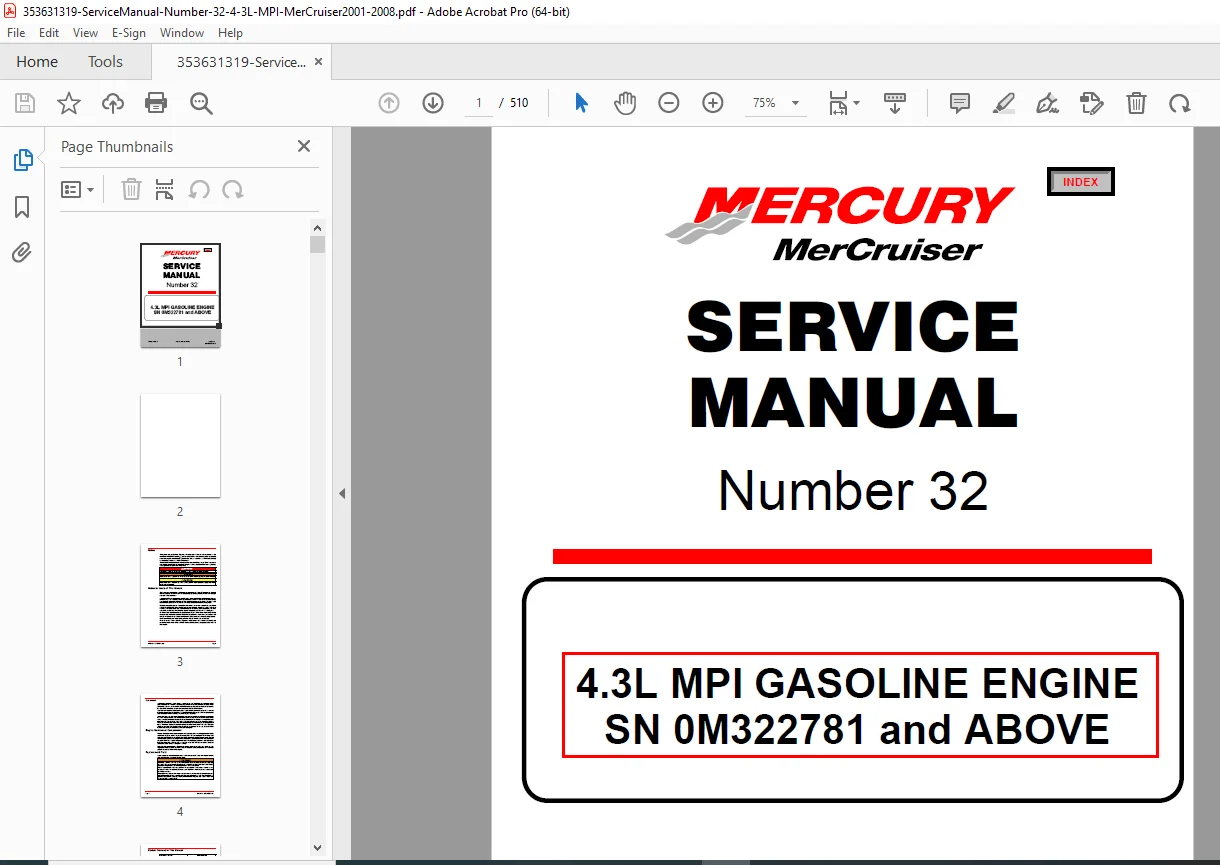
Task: Choose the Selection arrow tool
Action: click(581, 103)
